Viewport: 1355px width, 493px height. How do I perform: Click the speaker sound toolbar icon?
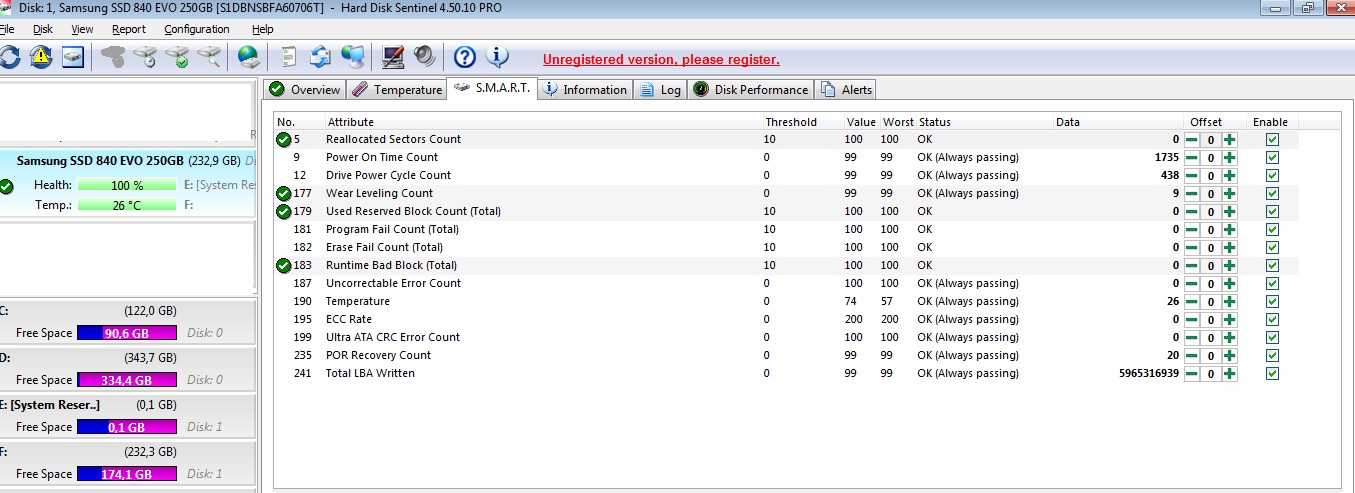pos(424,57)
